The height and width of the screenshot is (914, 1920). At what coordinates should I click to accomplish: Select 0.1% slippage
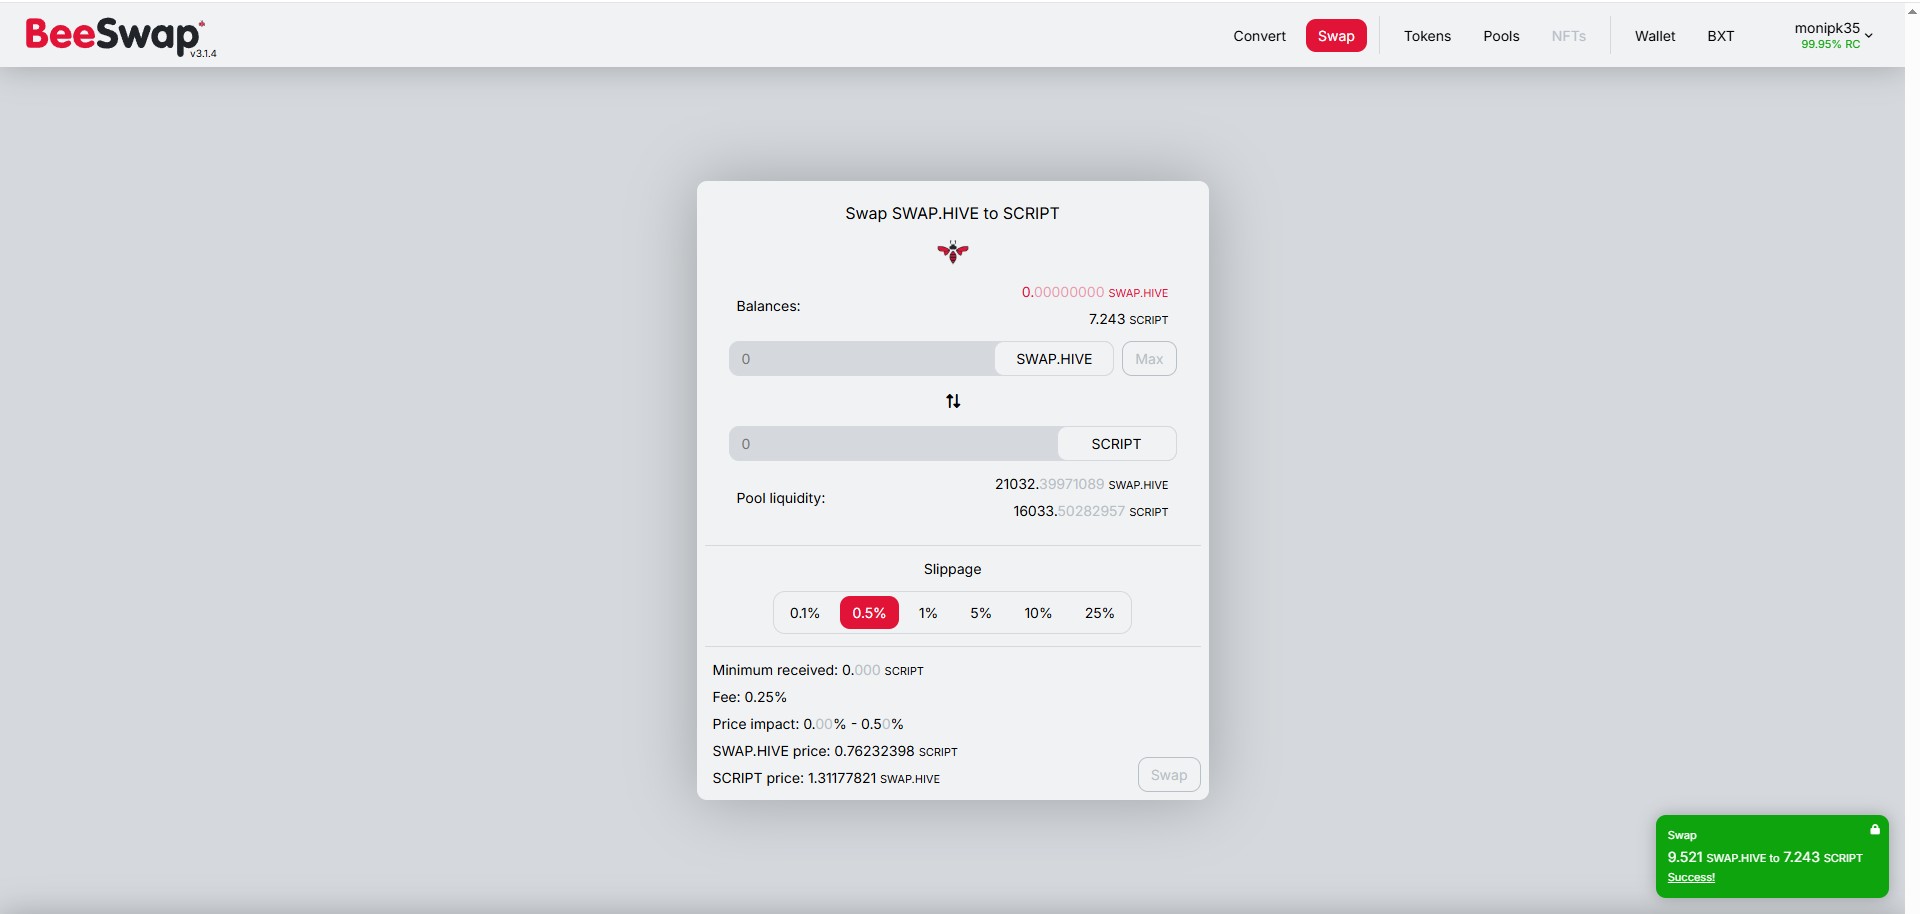805,613
